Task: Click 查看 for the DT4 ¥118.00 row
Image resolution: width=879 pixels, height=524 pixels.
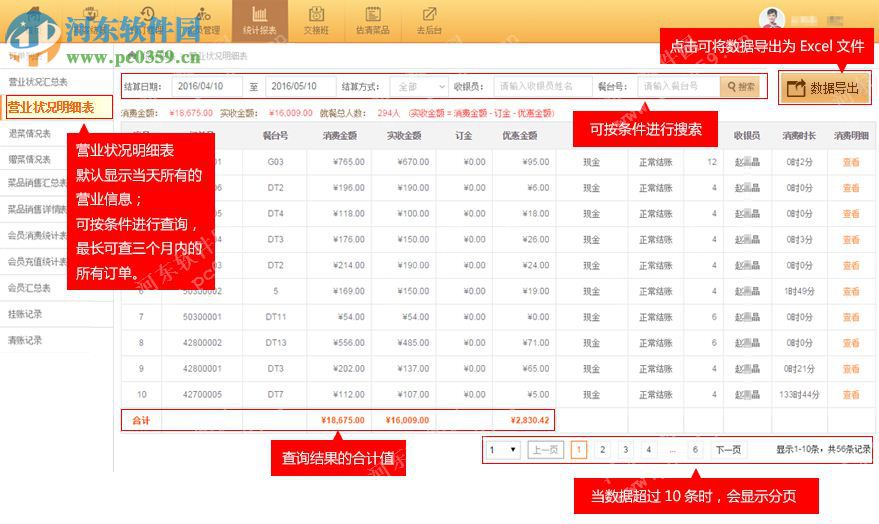Action: pos(851,214)
